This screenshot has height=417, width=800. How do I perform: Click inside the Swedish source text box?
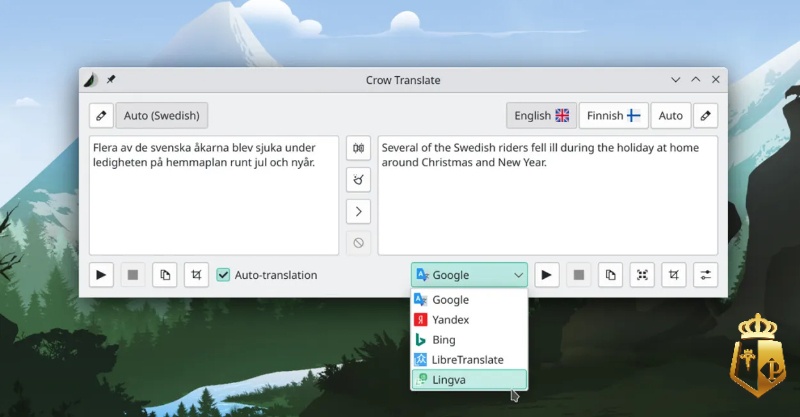point(214,195)
